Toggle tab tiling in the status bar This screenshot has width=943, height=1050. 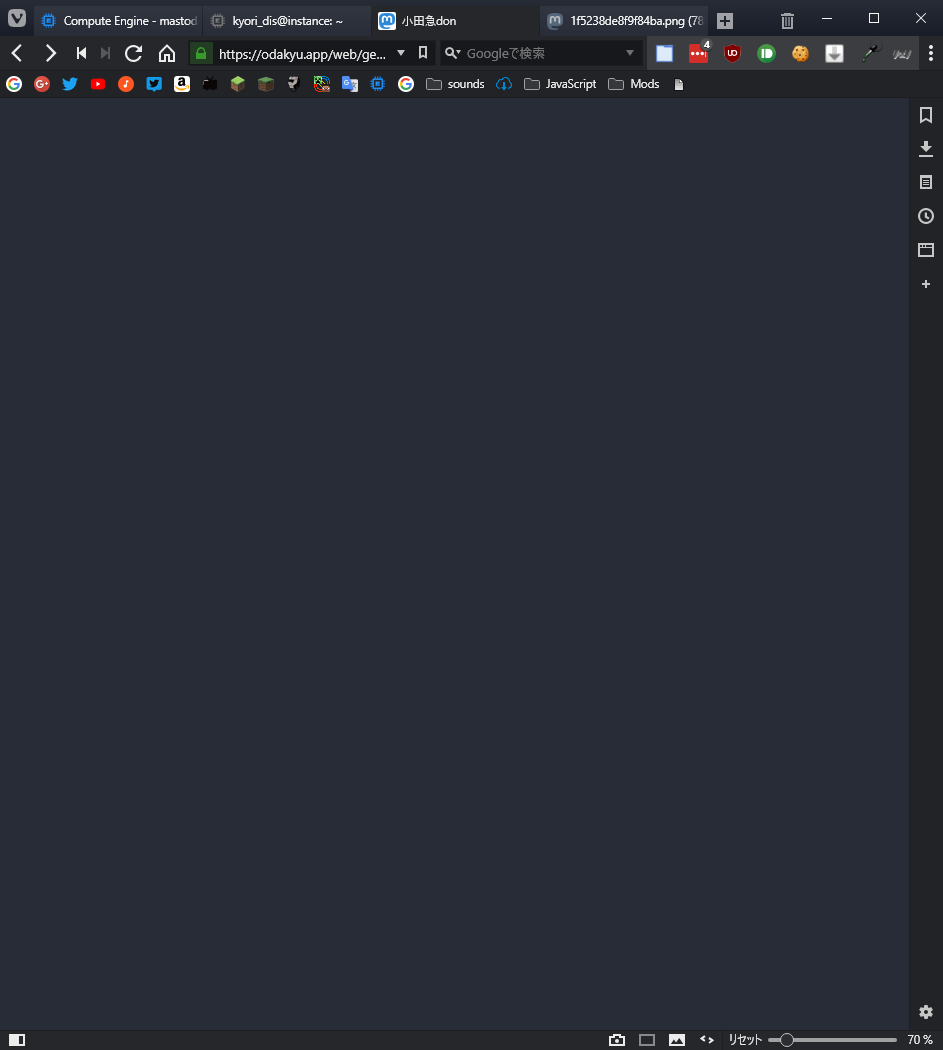(x=647, y=1040)
